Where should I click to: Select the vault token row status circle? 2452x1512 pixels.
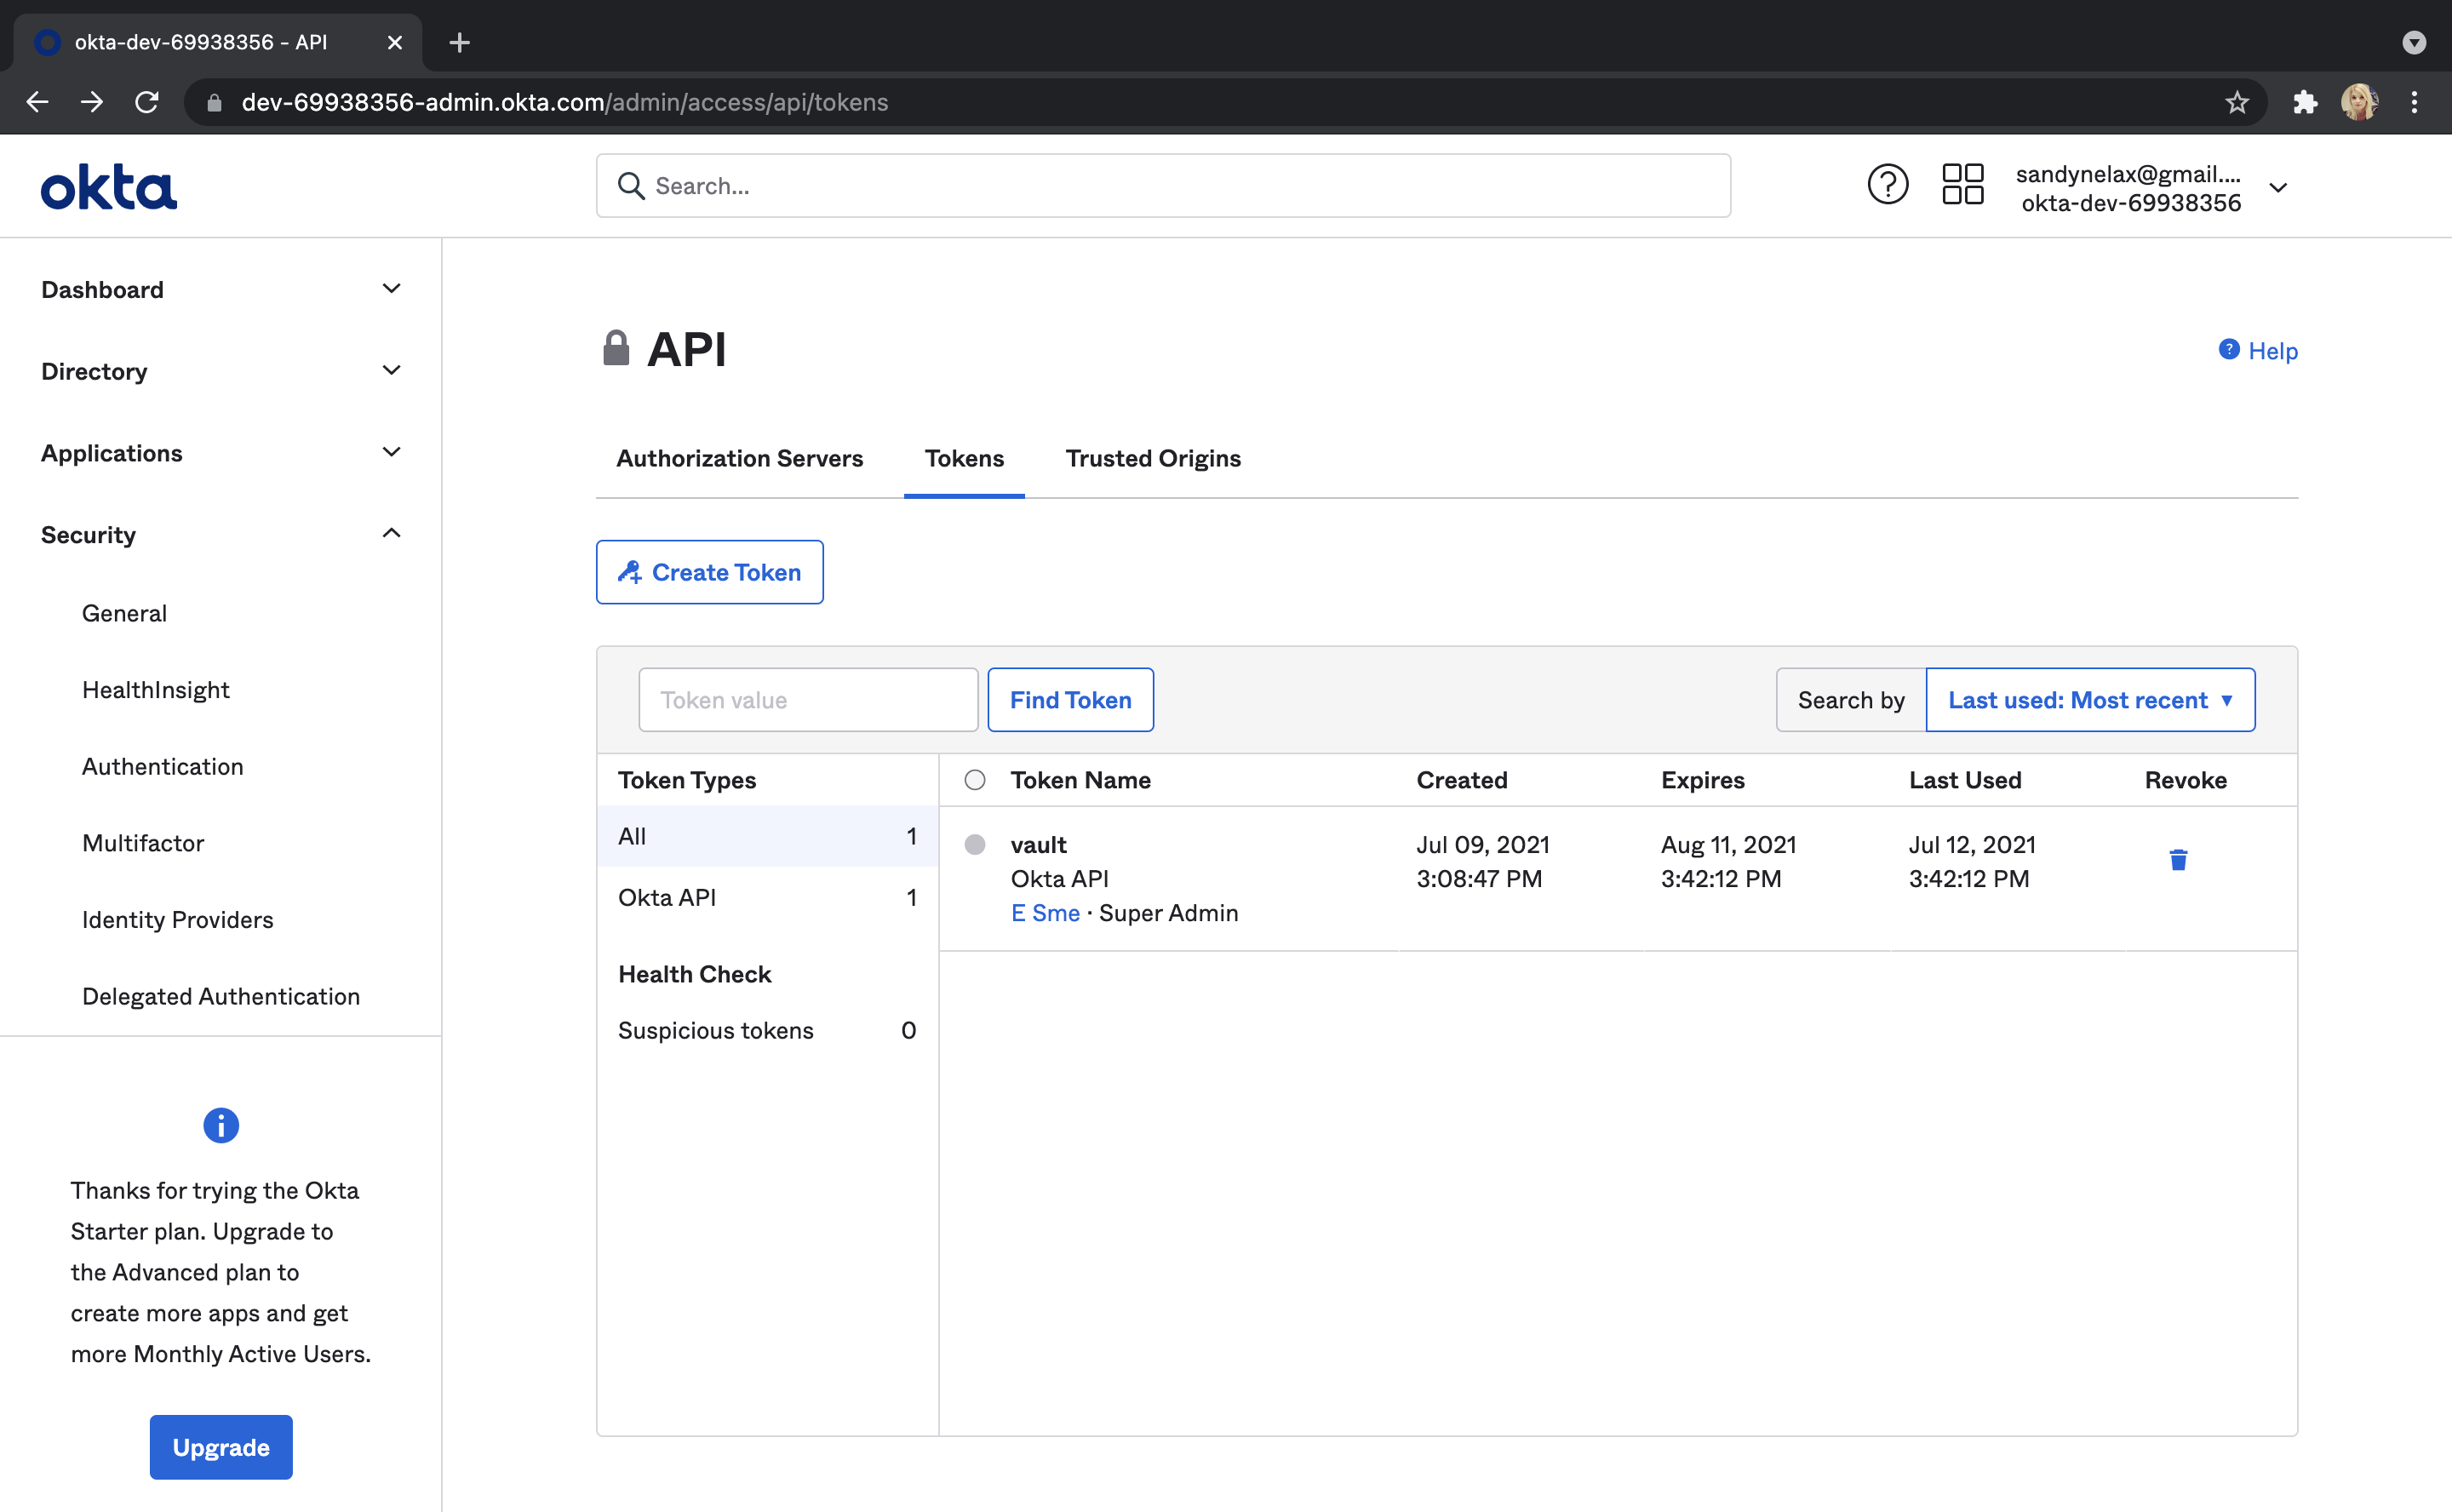pyautogui.click(x=974, y=845)
